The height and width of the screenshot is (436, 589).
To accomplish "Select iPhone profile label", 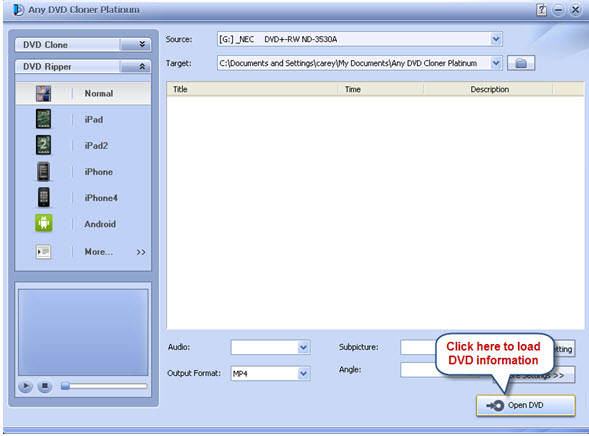I will tap(98, 172).
